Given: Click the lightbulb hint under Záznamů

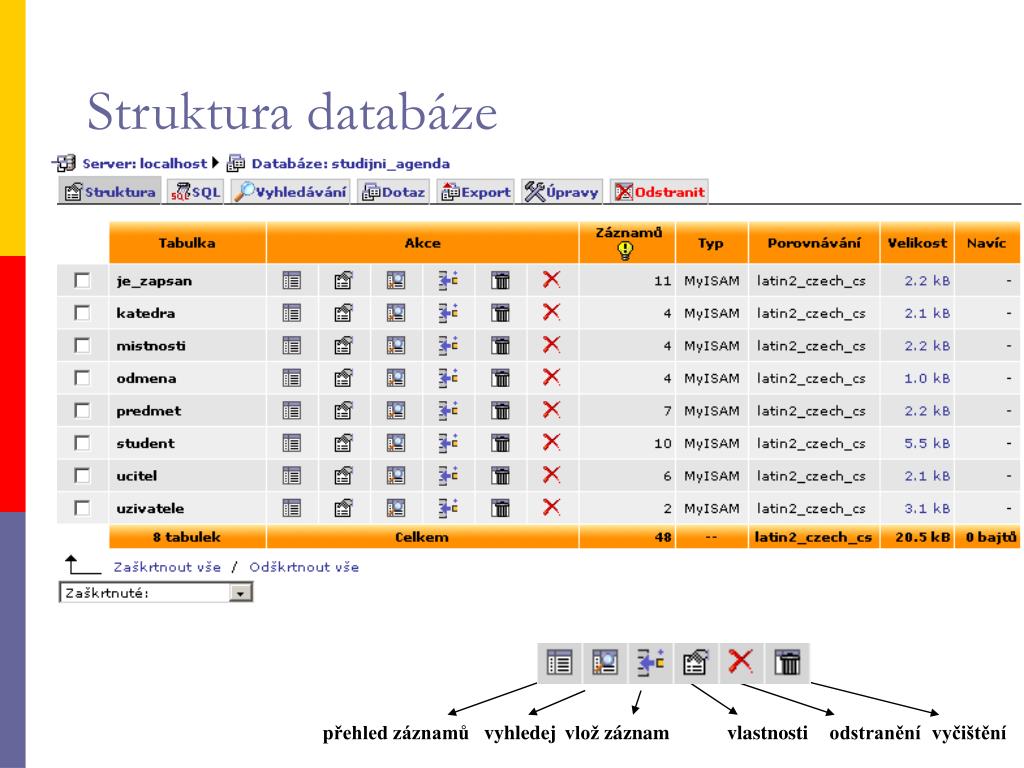Looking at the screenshot, I should (626, 250).
